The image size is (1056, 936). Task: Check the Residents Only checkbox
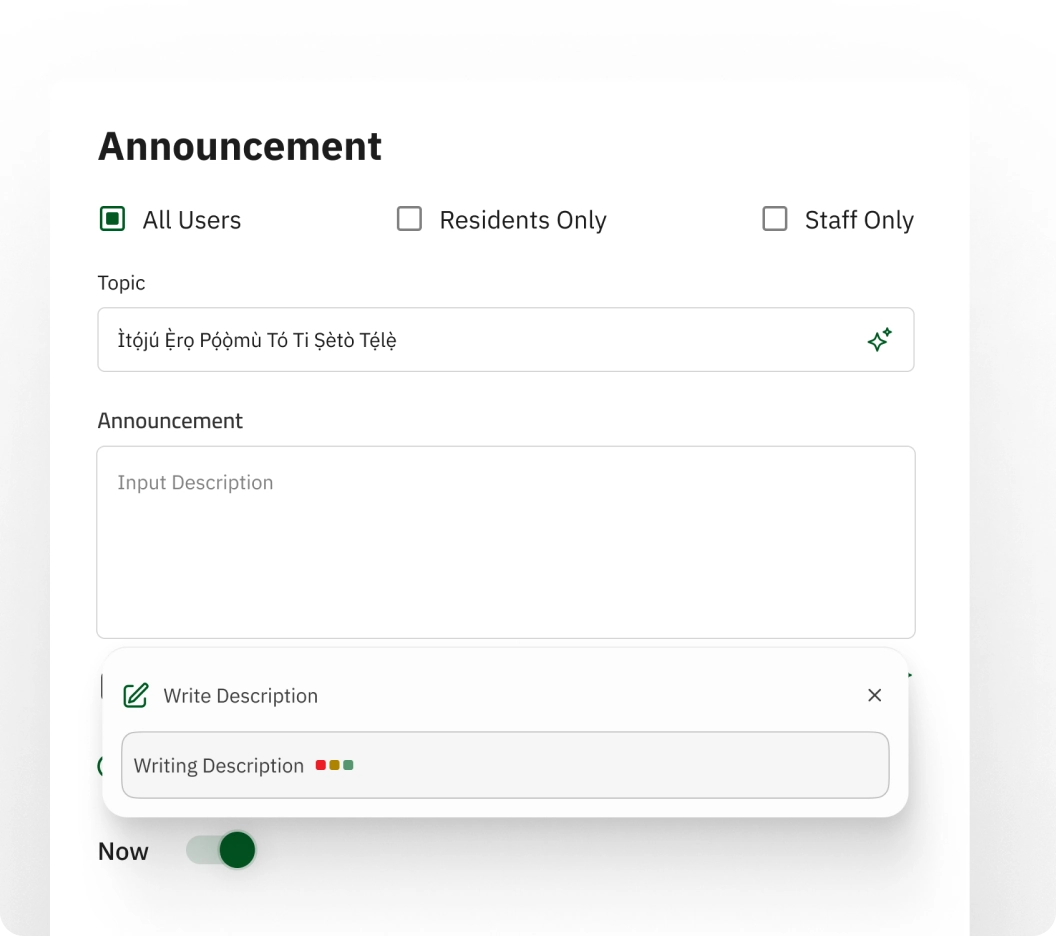(409, 219)
